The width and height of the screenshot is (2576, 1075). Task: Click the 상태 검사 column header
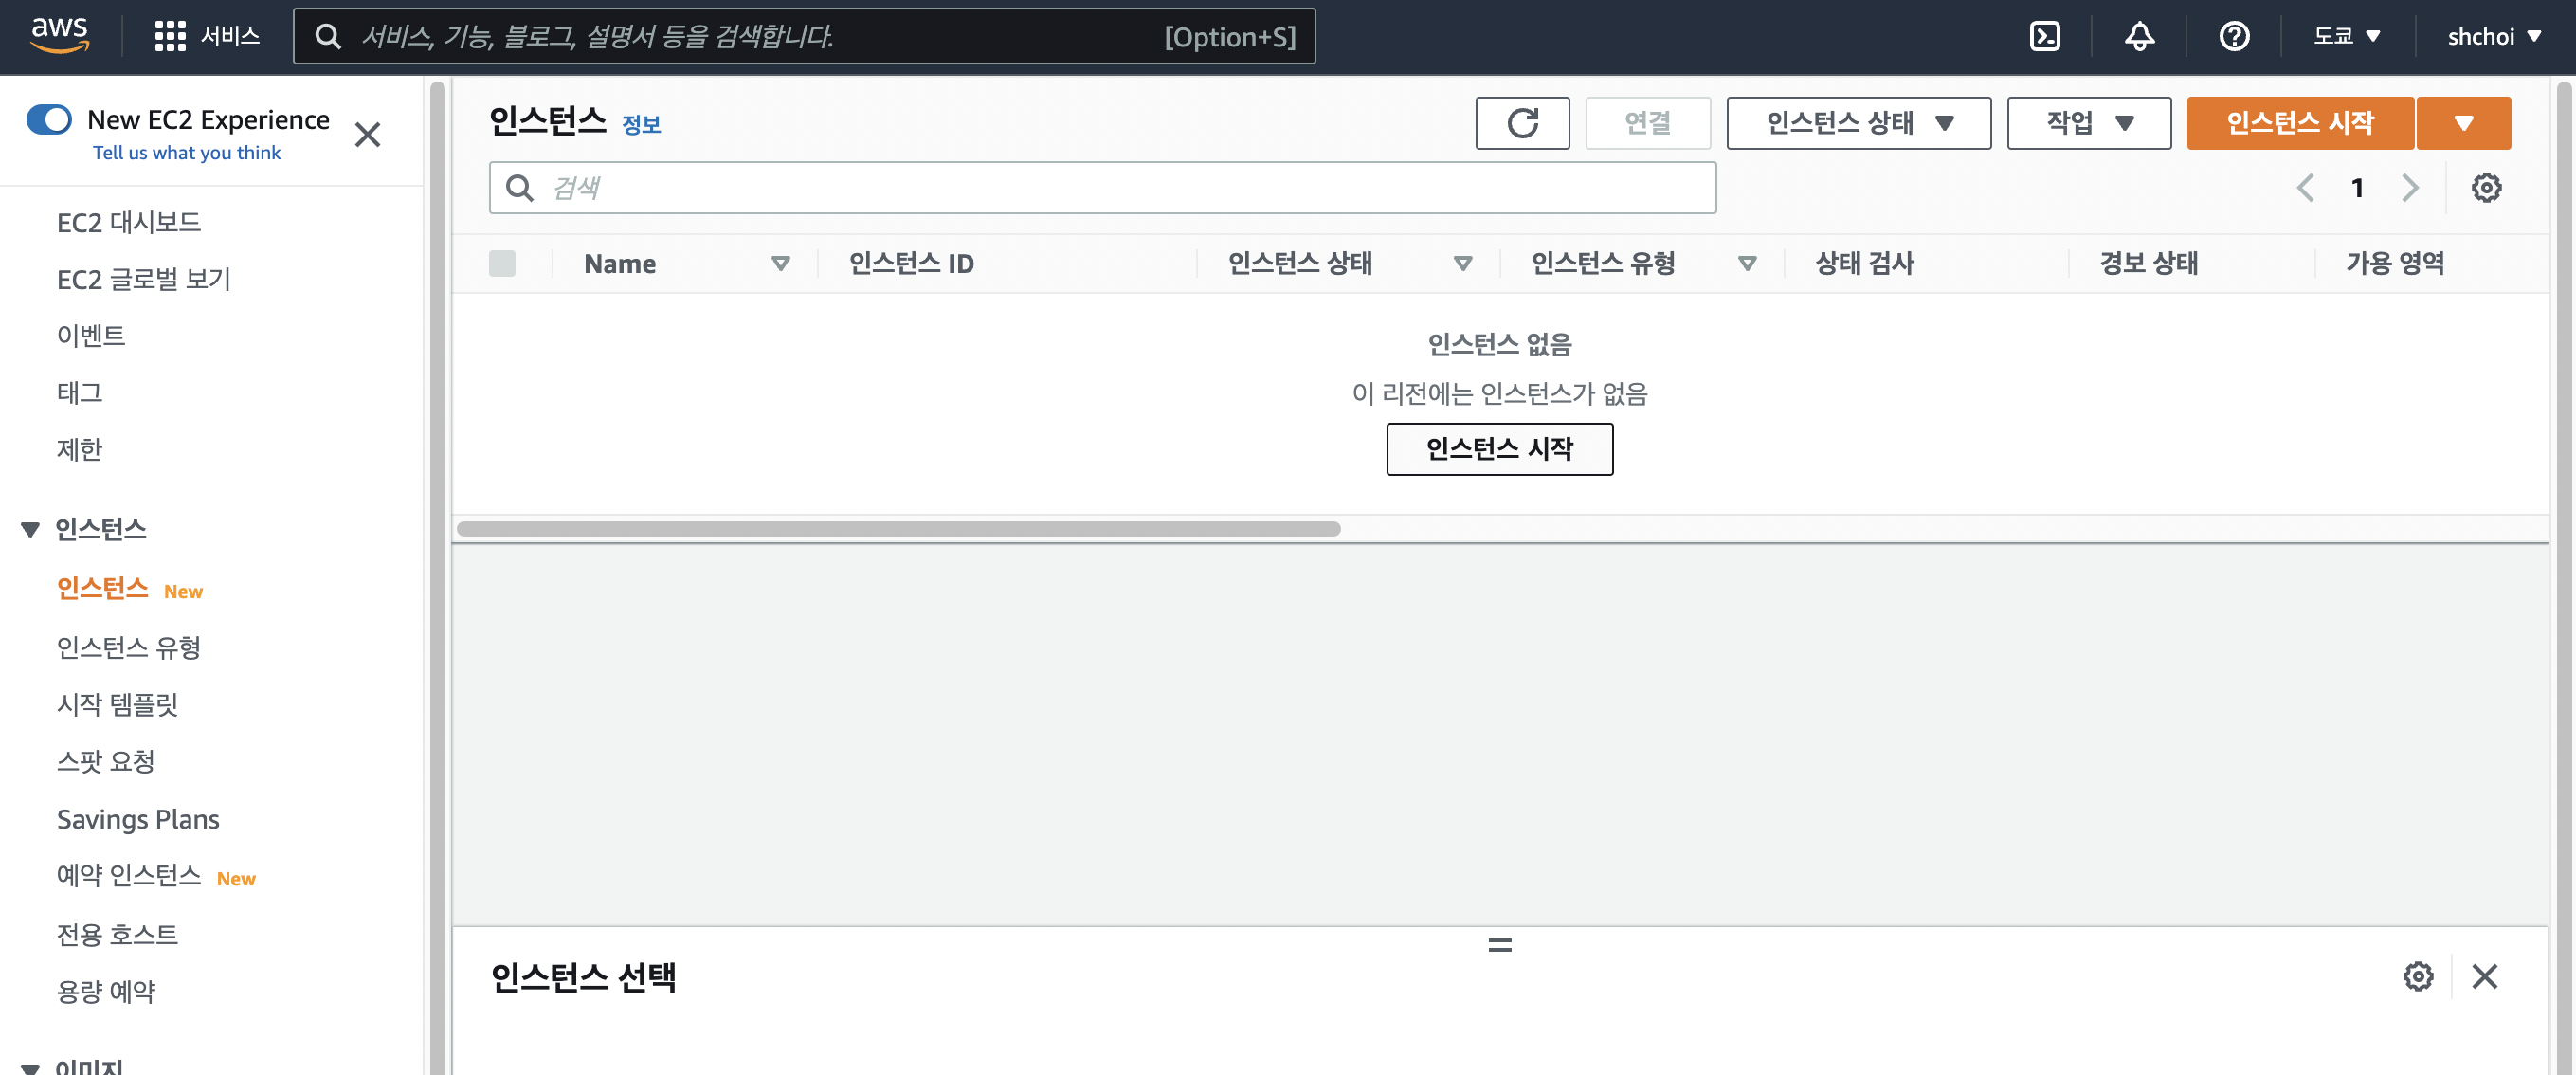pos(1865,263)
